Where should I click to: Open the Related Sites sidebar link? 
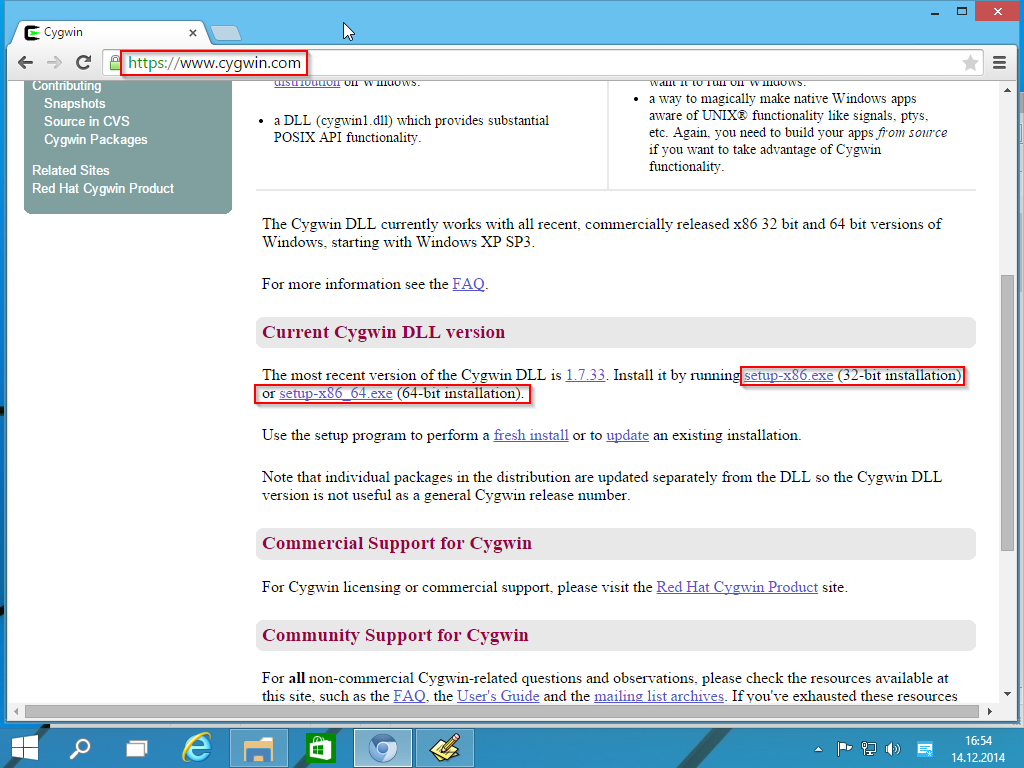coord(71,170)
